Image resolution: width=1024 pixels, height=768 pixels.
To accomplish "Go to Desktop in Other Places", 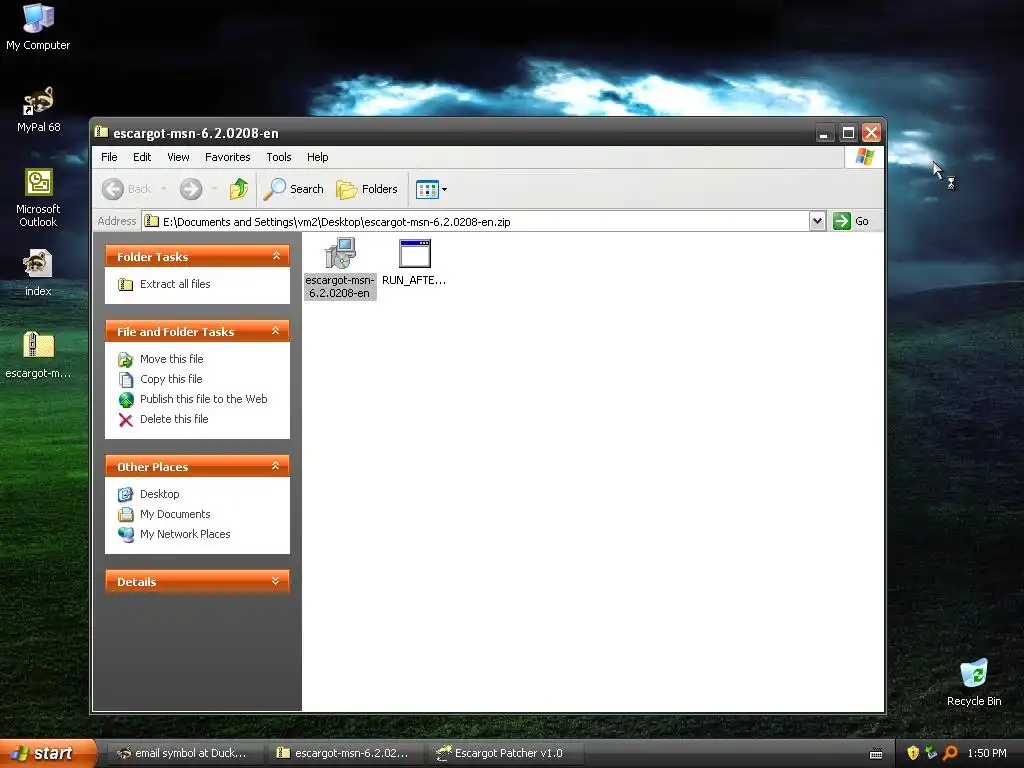I will pyautogui.click(x=159, y=494).
